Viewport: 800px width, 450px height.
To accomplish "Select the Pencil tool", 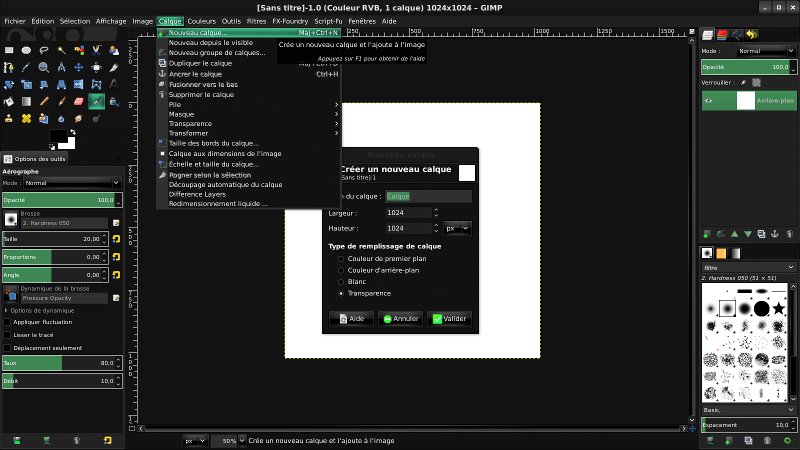I will [44, 102].
